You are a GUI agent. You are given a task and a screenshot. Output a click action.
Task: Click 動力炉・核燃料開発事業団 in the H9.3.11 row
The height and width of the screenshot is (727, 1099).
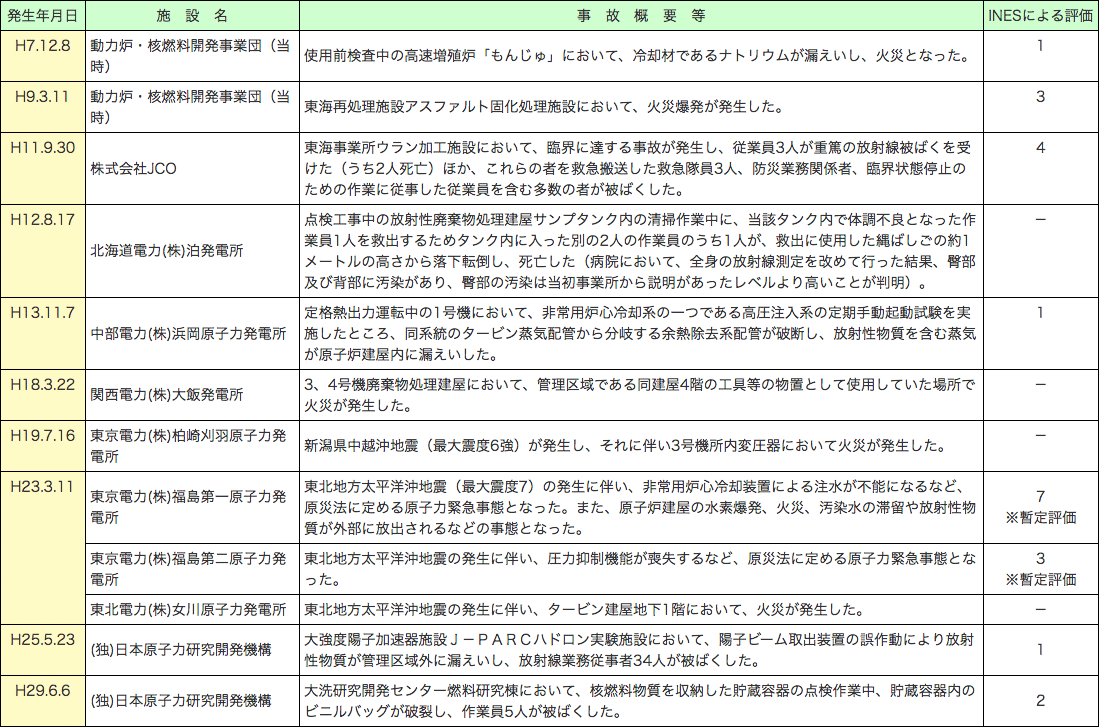pos(190,107)
